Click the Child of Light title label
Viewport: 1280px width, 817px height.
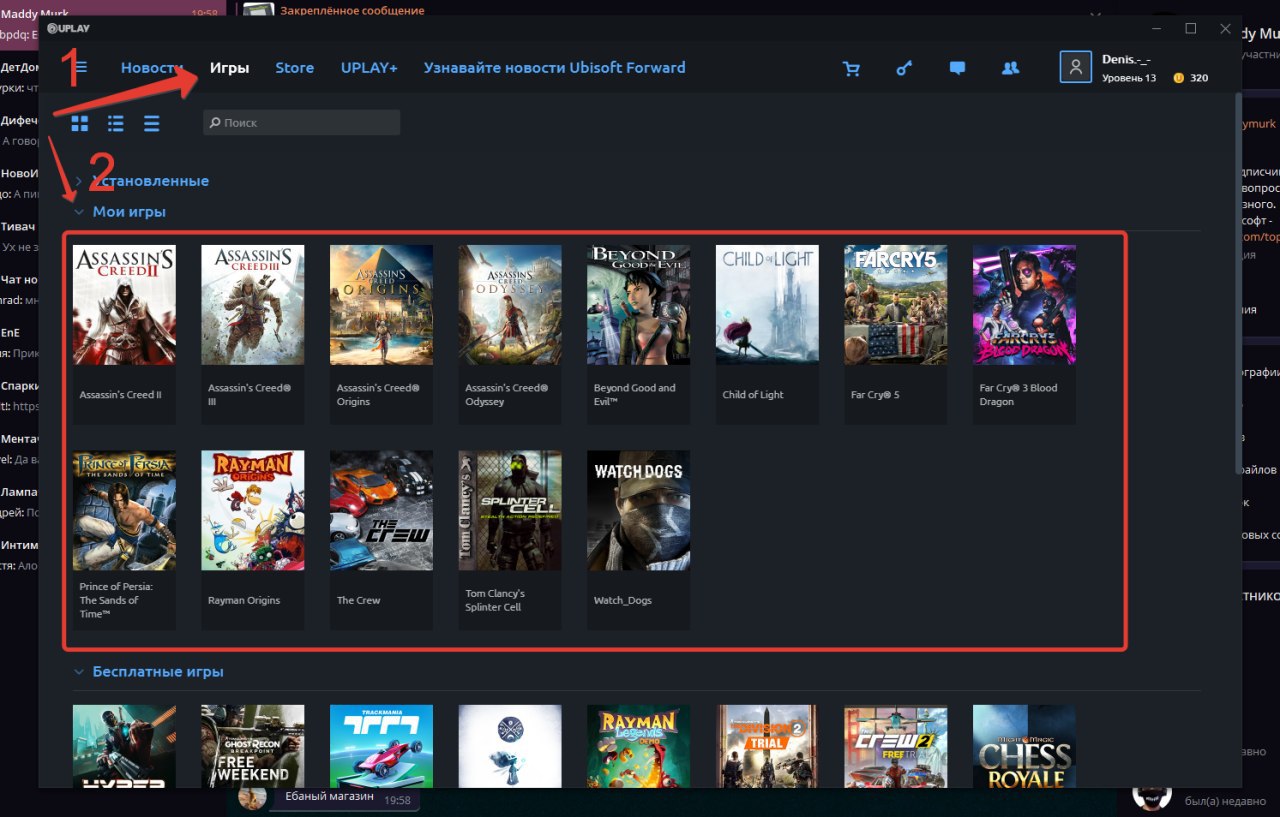coord(753,395)
